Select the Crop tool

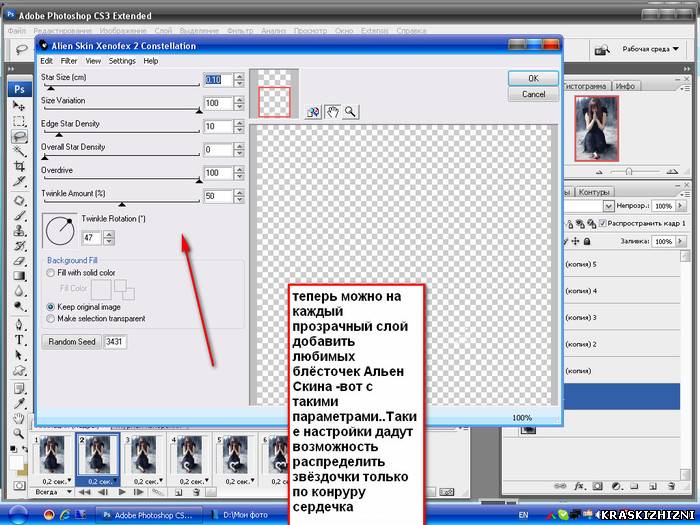click(19, 166)
